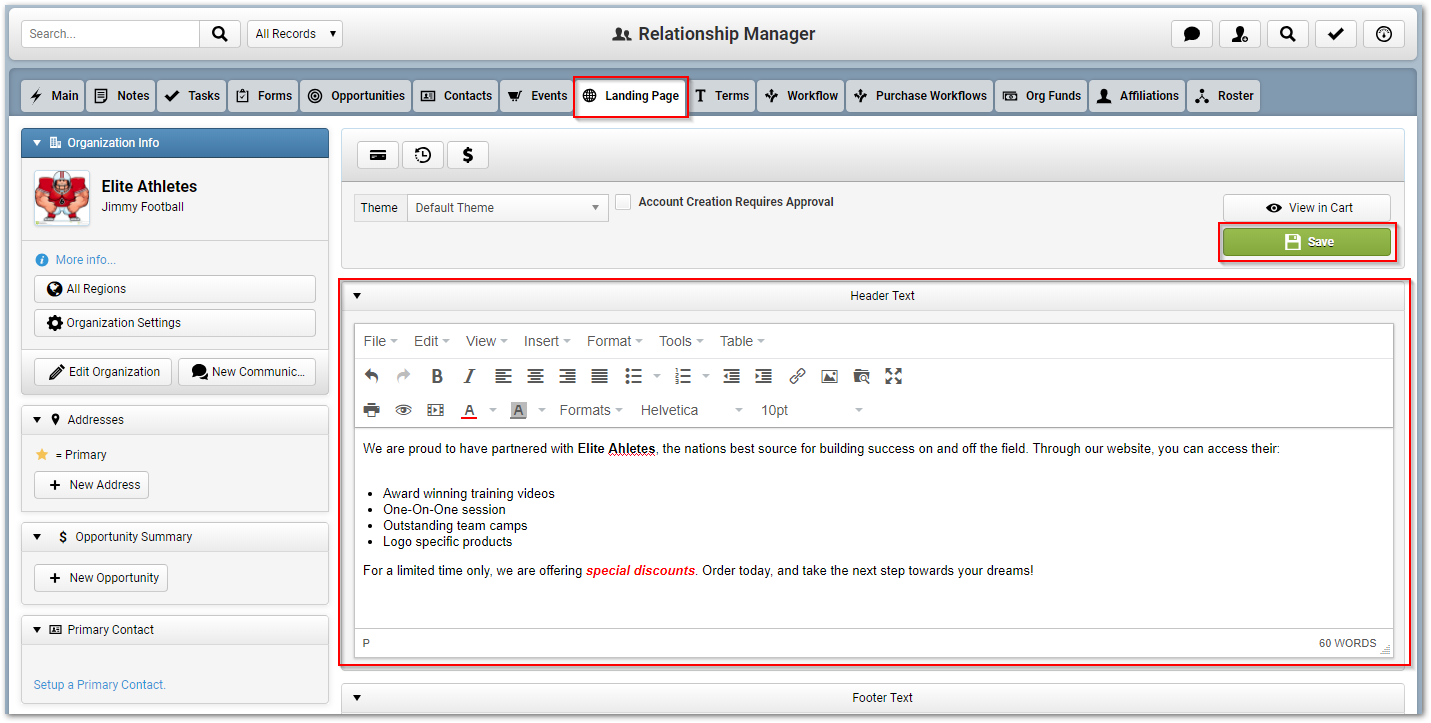Open the Theme dropdown showing Default Theme
1431x723 pixels.
(x=507, y=208)
